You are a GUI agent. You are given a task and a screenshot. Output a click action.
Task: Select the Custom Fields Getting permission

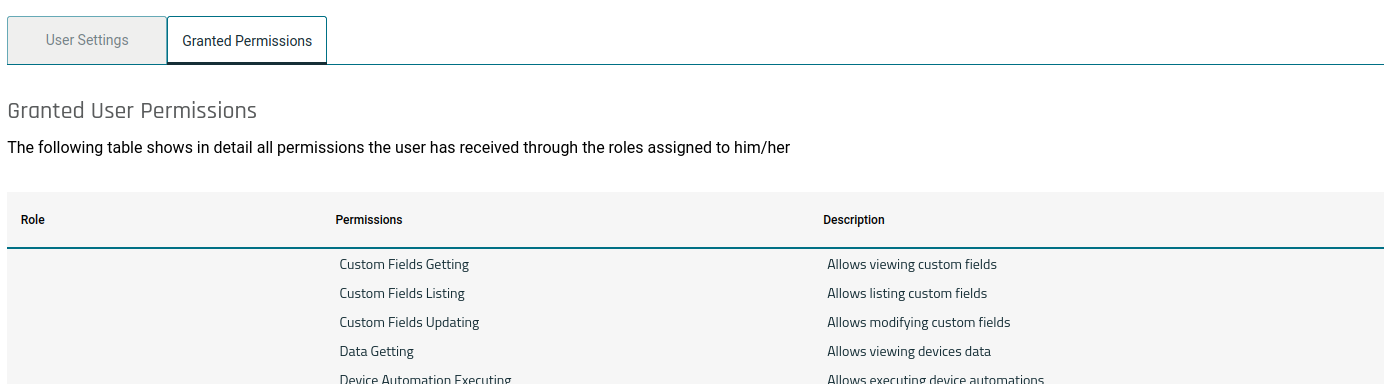coord(404,265)
